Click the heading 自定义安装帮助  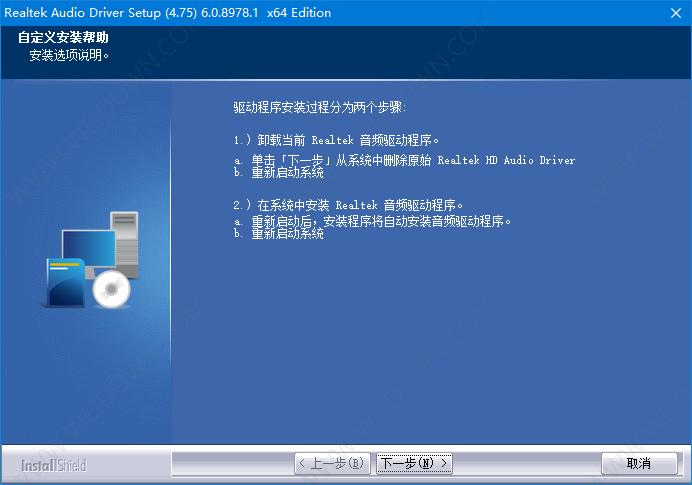(x=63, y=38)
